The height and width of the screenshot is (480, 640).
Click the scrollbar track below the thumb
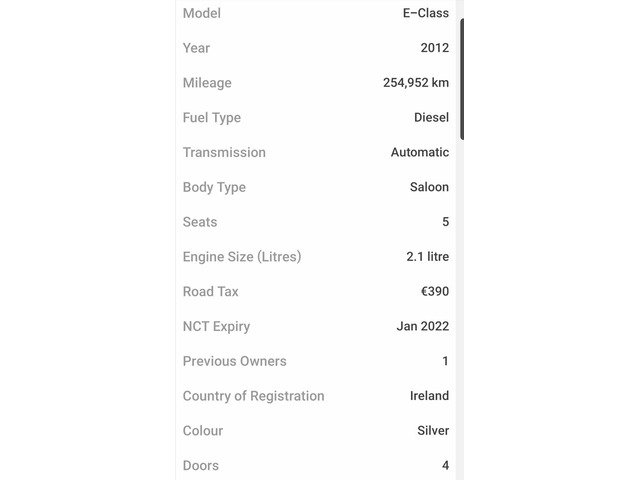click(460, 310)
